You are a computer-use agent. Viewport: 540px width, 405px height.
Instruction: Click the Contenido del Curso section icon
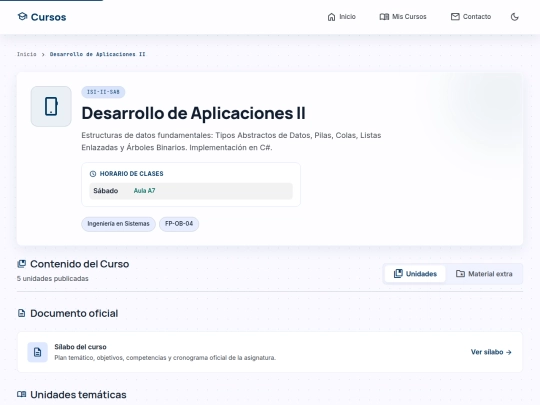click(x=21, y=264)
